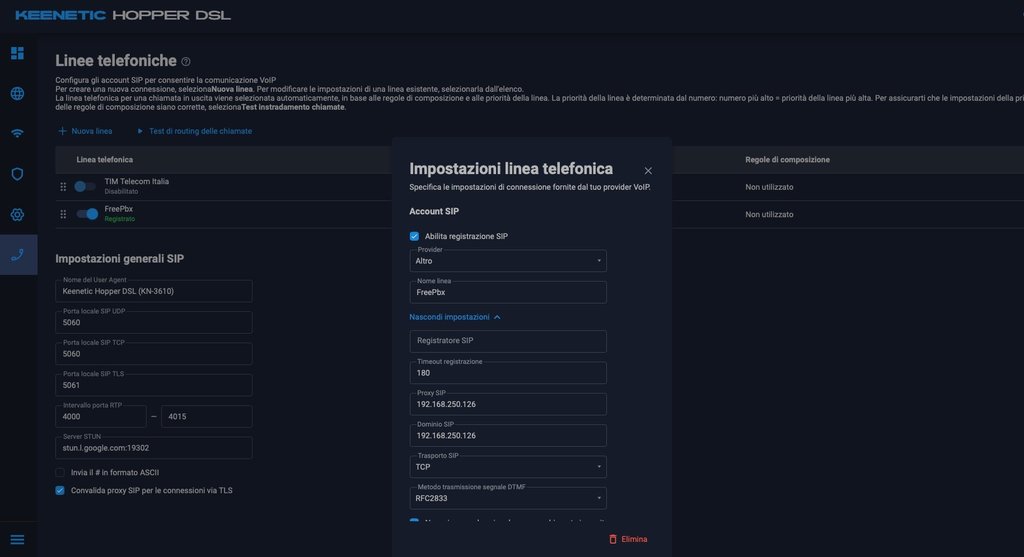This screenshot has height=557, width=1024.
Task: Enable the TIM Telecom Italia line toggle
Action: tap(86, 186)
